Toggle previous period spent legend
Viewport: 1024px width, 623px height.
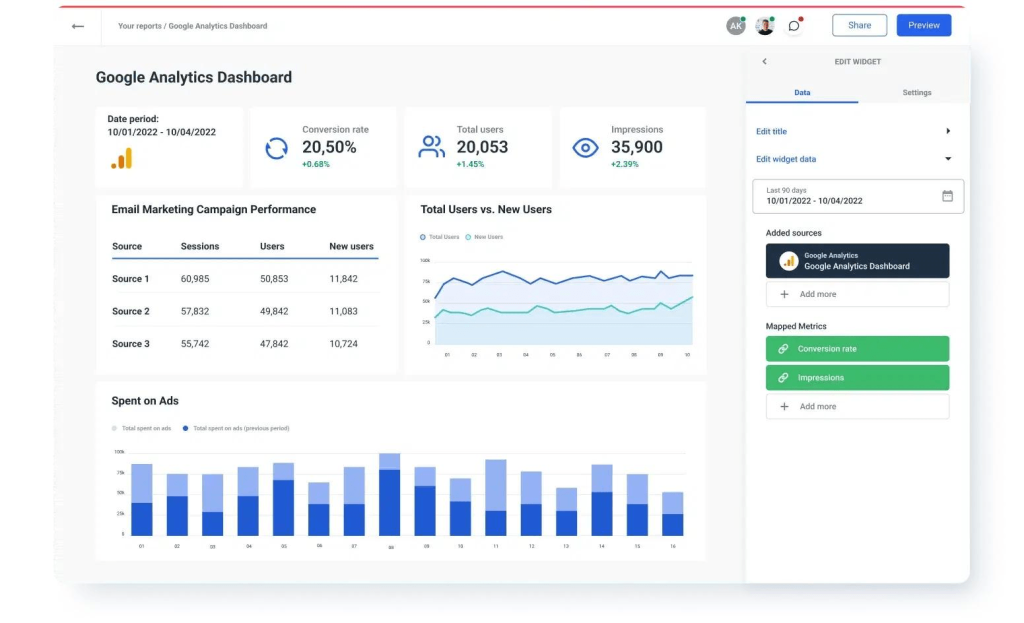point(235,428)
